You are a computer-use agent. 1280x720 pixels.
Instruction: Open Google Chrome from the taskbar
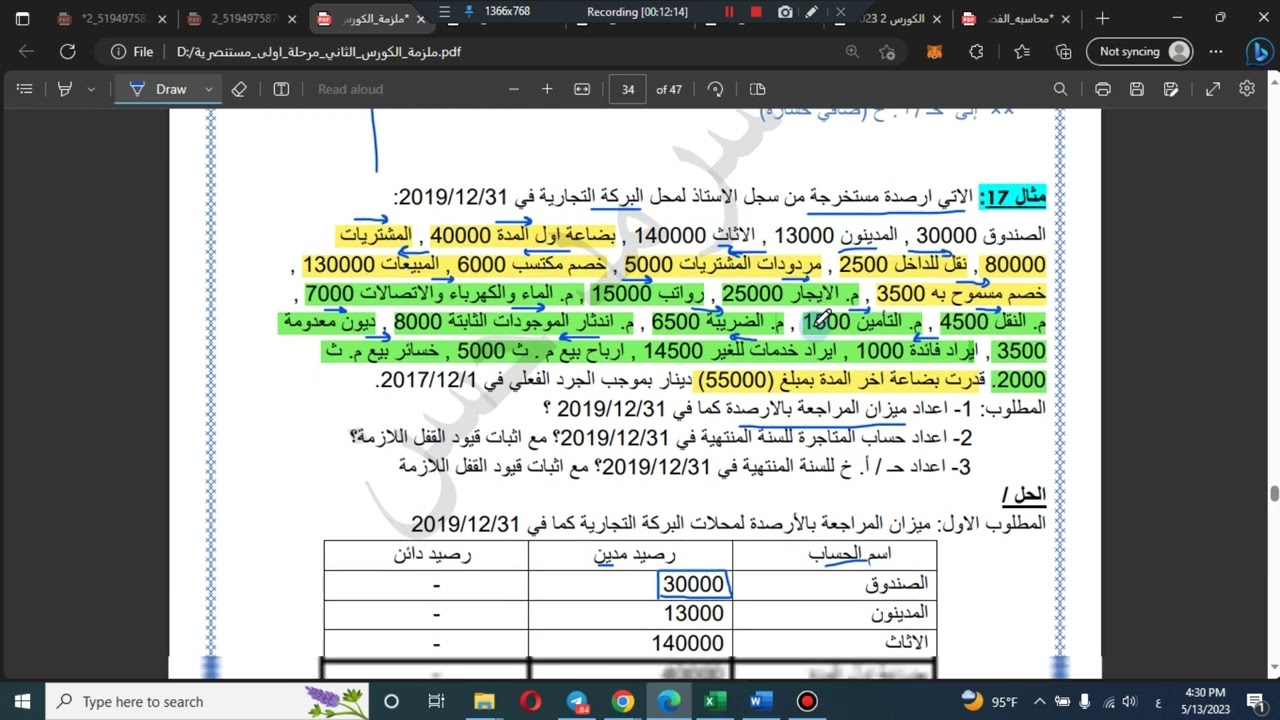(x=623, y=701)
